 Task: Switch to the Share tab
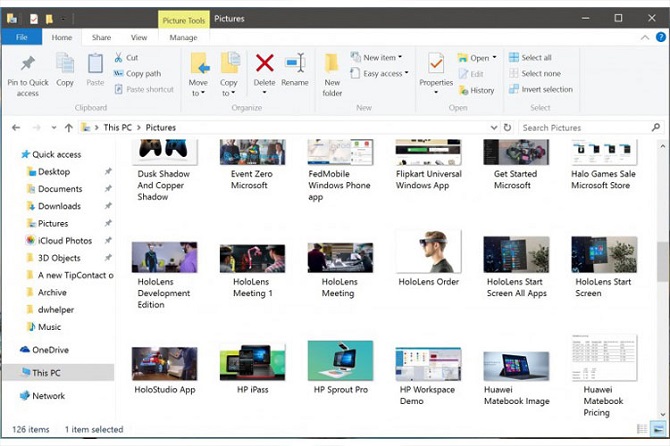[101, 37]
